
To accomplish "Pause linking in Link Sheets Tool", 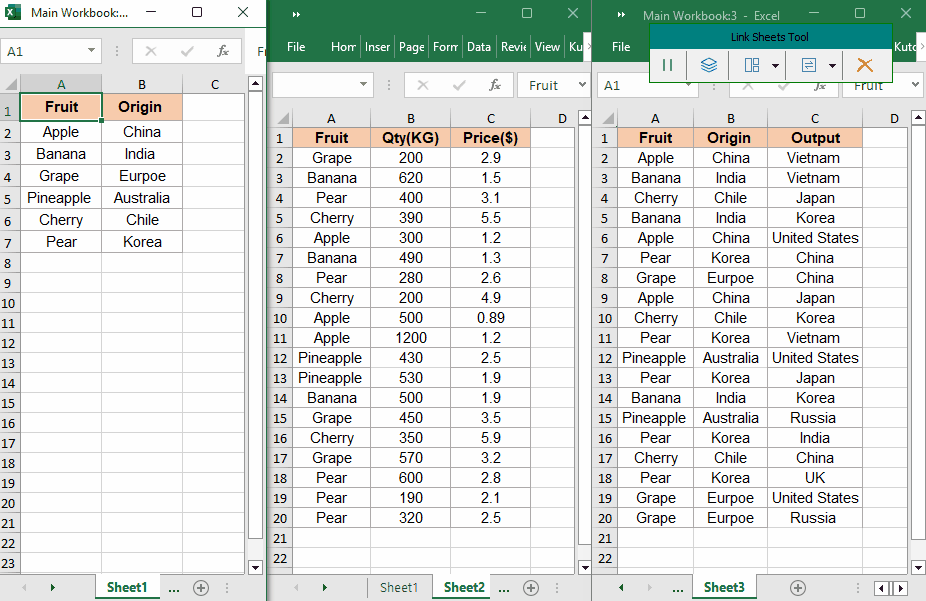I will [668, 65].
